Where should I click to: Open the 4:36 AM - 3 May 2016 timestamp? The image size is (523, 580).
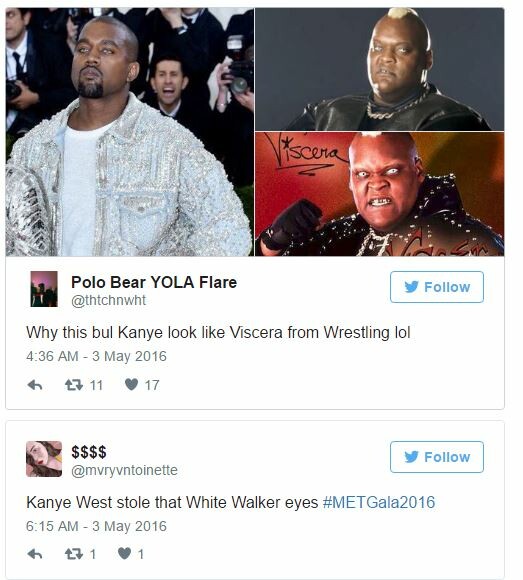(97, 356)
